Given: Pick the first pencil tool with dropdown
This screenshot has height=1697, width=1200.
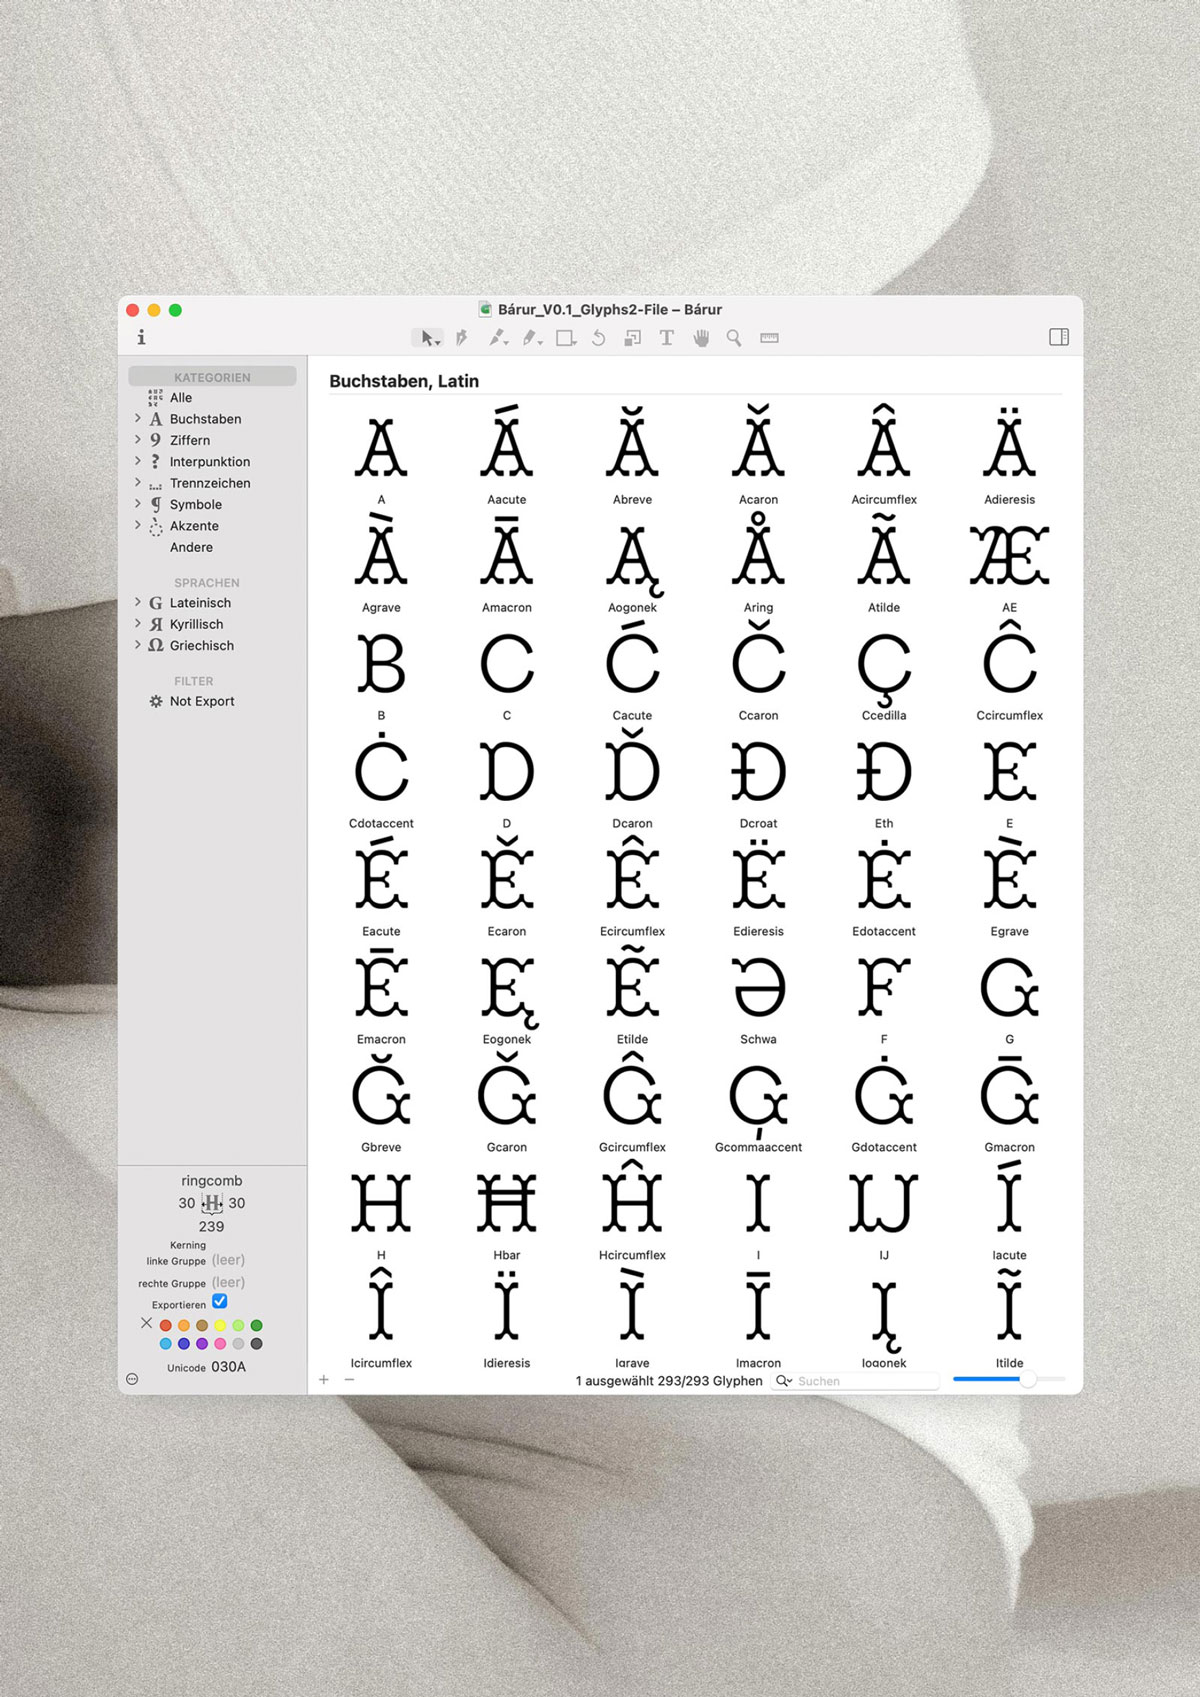Looking at the screenshot, I should coord(497,338).
